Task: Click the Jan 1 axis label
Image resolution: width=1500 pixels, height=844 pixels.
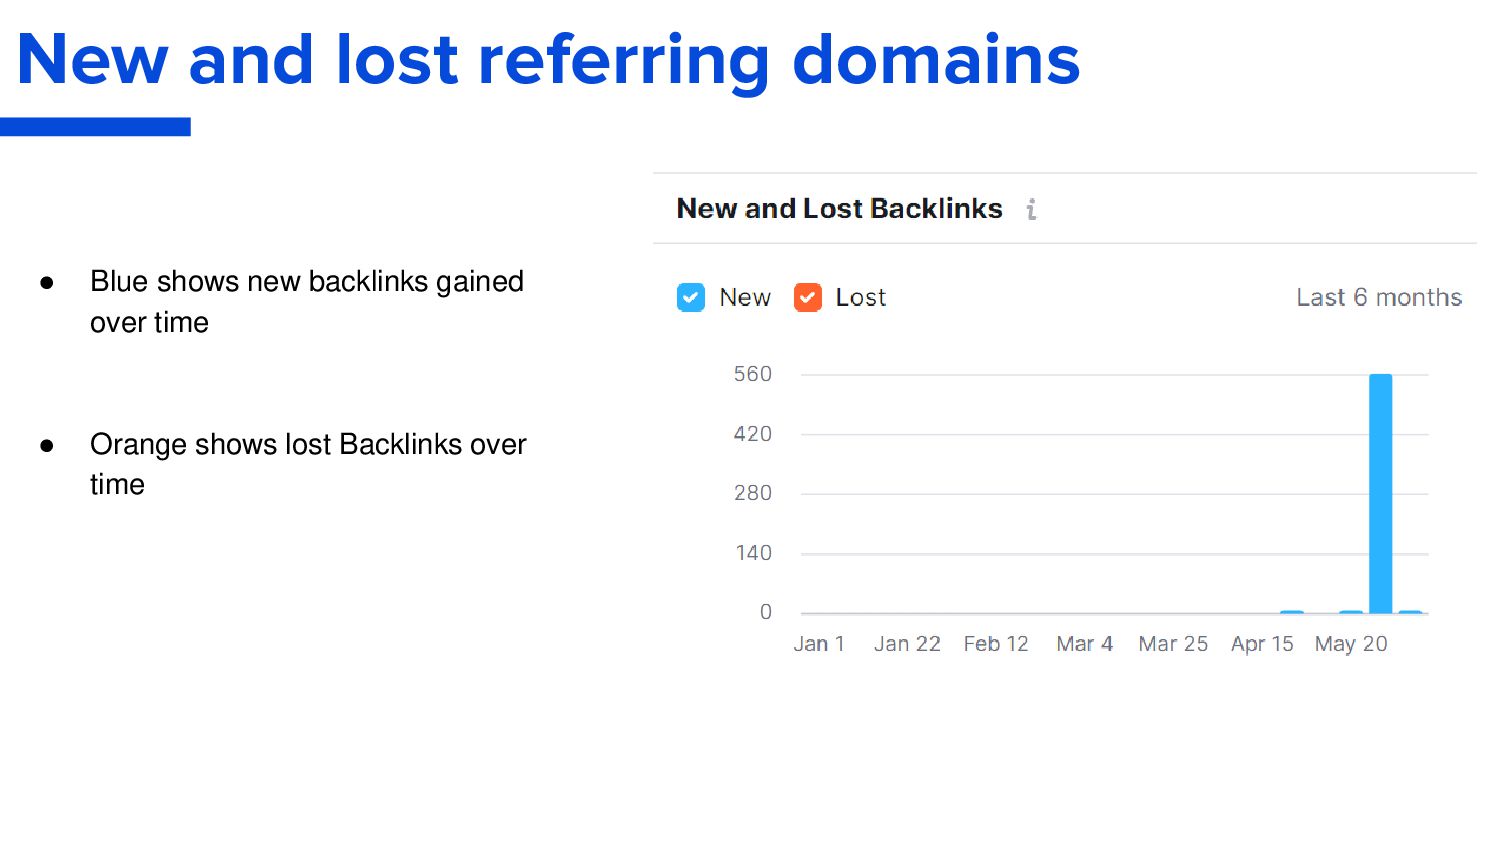Action: click(x=819, y=644)
